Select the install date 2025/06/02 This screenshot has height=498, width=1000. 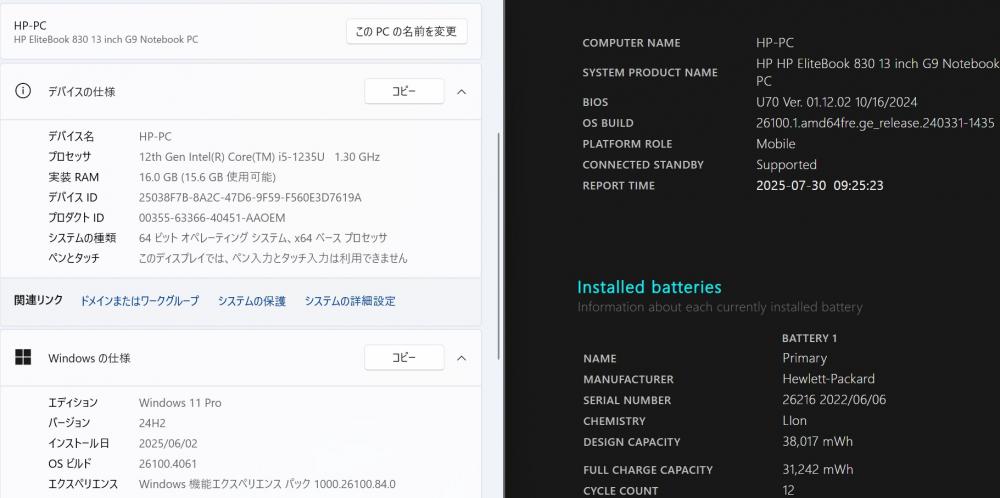166,443
